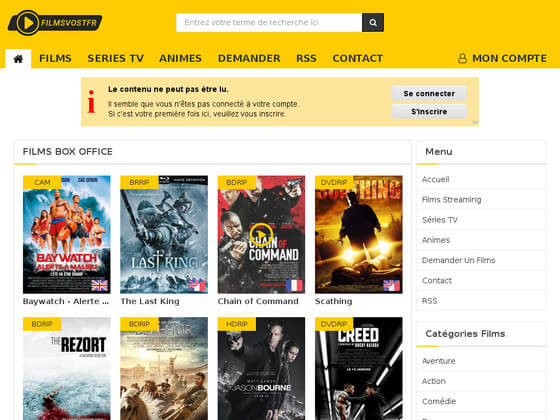Open the Aventure category
Viewport: 560px width, 420px height.
click(x=439, y=361)
